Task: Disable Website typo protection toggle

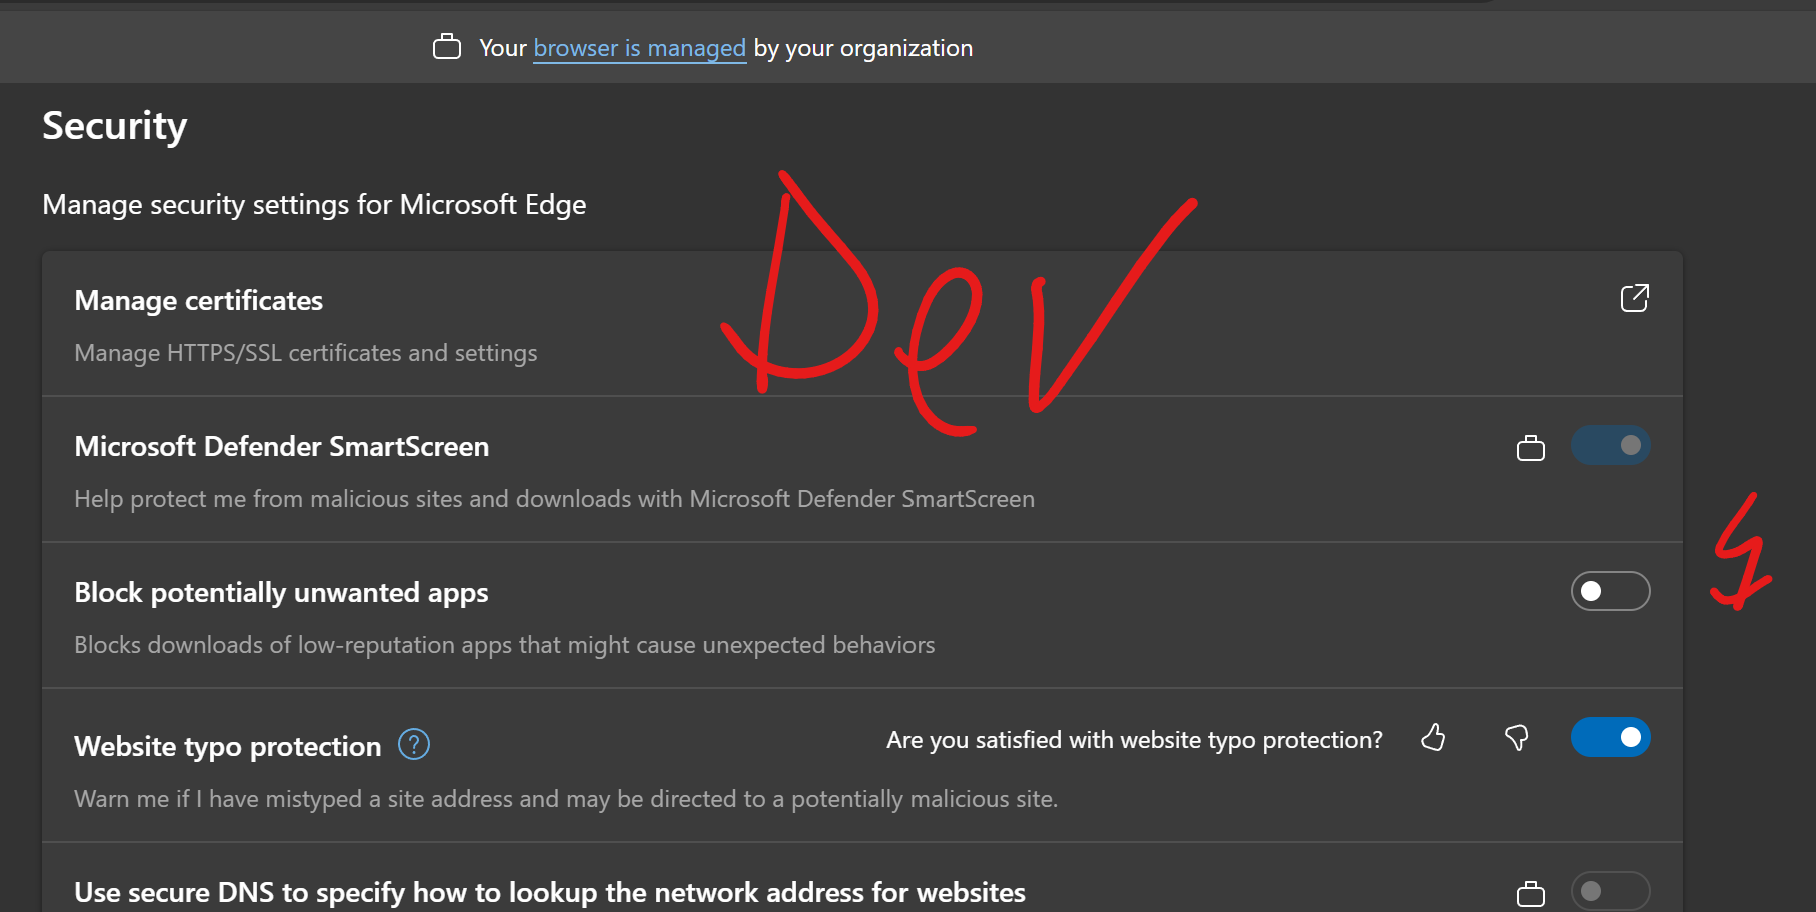Action: (1610, 738)
